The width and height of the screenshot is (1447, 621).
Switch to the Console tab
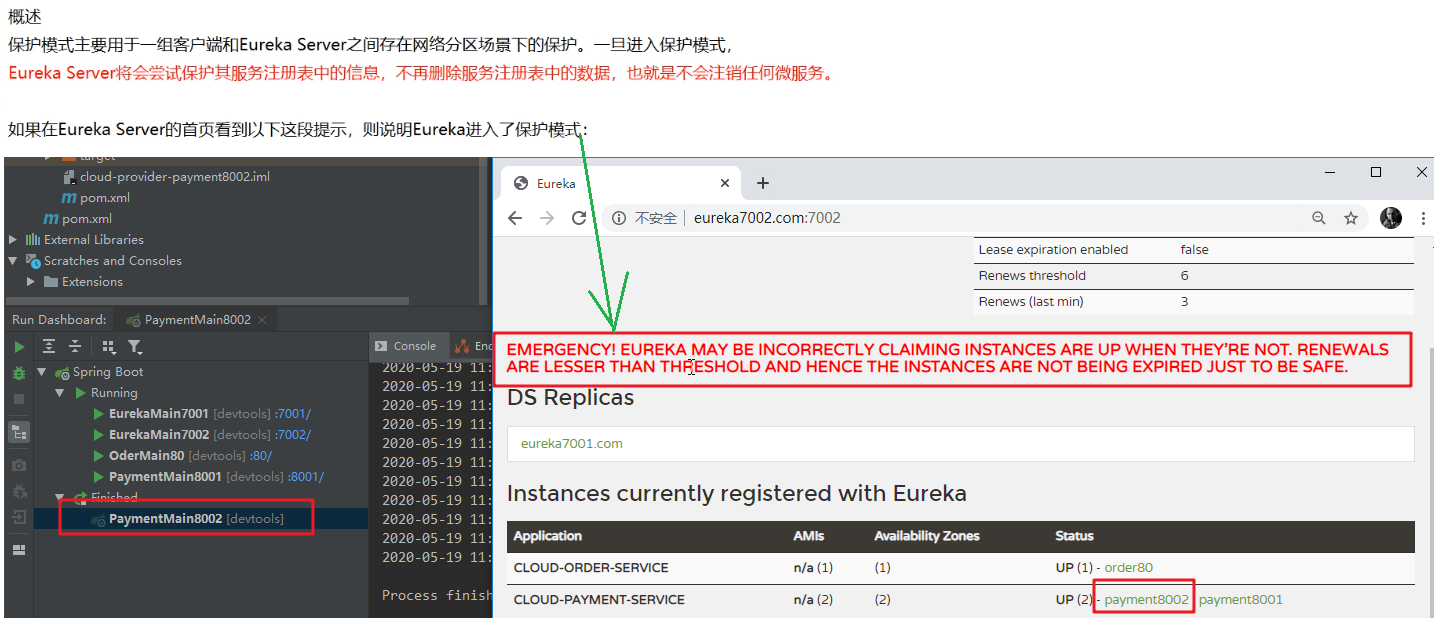[x=406, y=346]
